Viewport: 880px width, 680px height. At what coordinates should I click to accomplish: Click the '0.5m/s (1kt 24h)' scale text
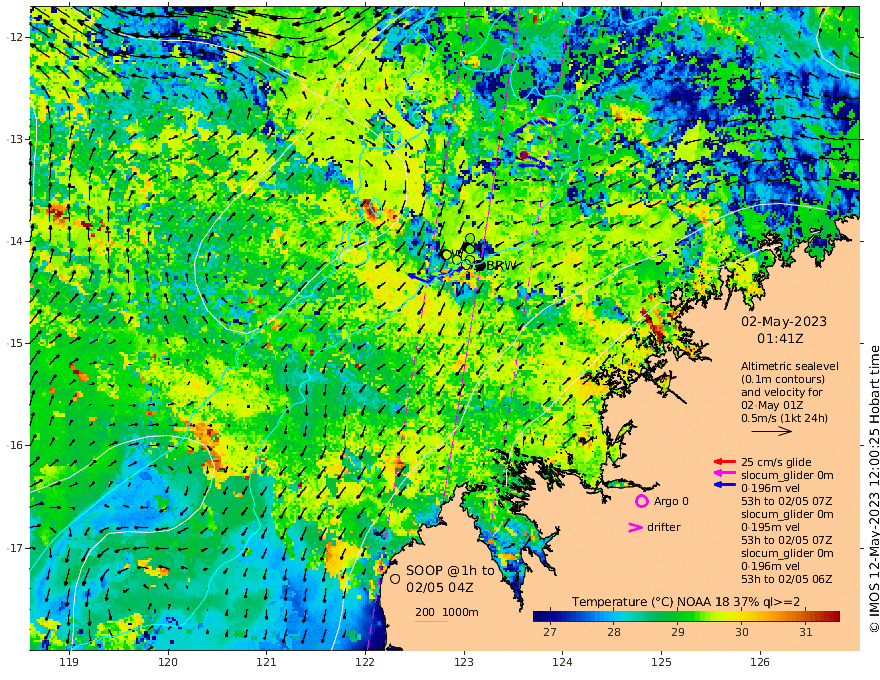[785, 418]
